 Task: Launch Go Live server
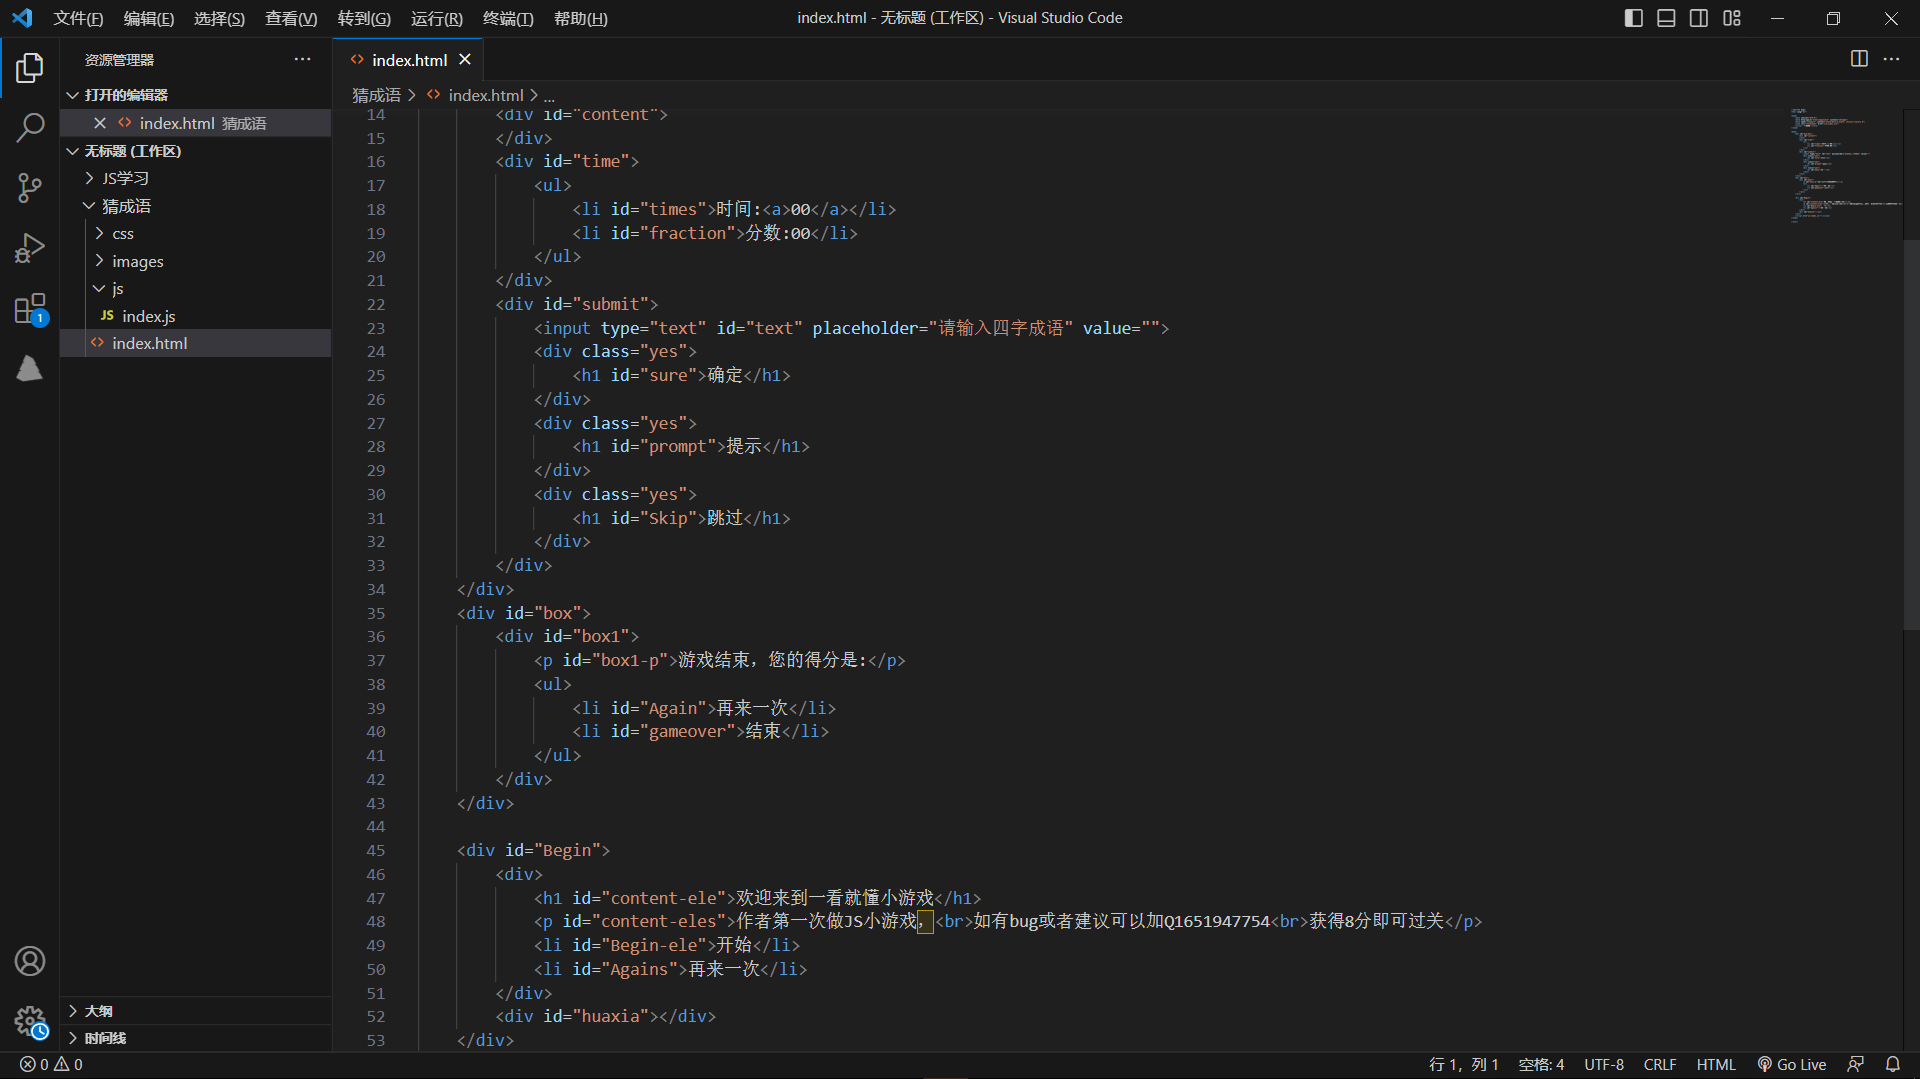1792,1064
